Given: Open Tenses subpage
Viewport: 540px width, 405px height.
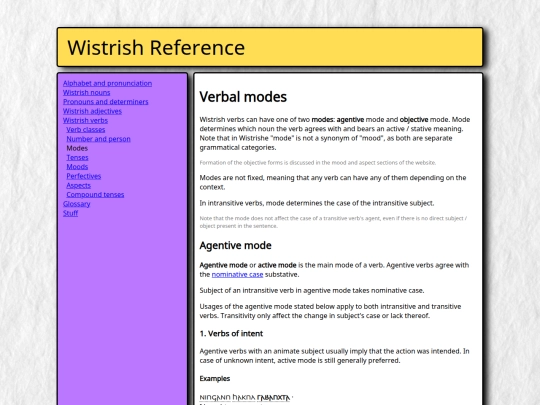Looking at the screenshot, I should point(77,158).
